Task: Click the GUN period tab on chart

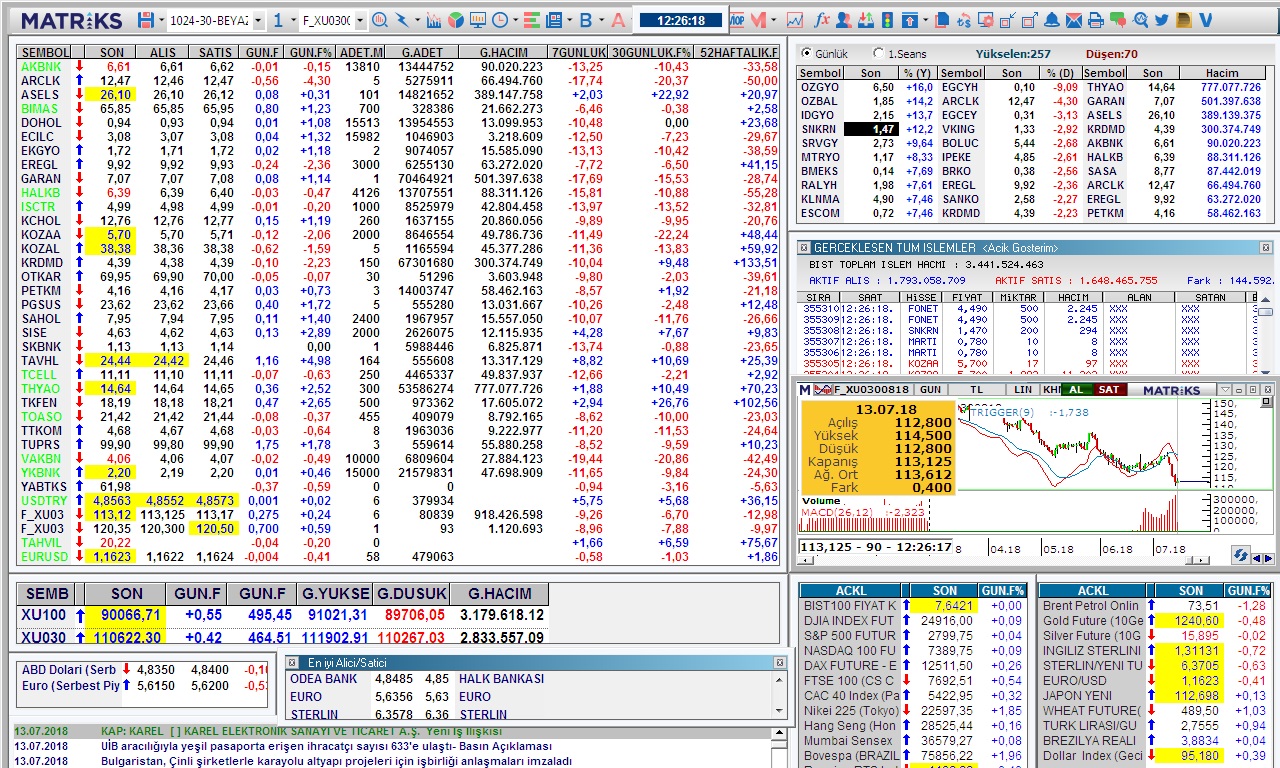Action: pos(930,389)
